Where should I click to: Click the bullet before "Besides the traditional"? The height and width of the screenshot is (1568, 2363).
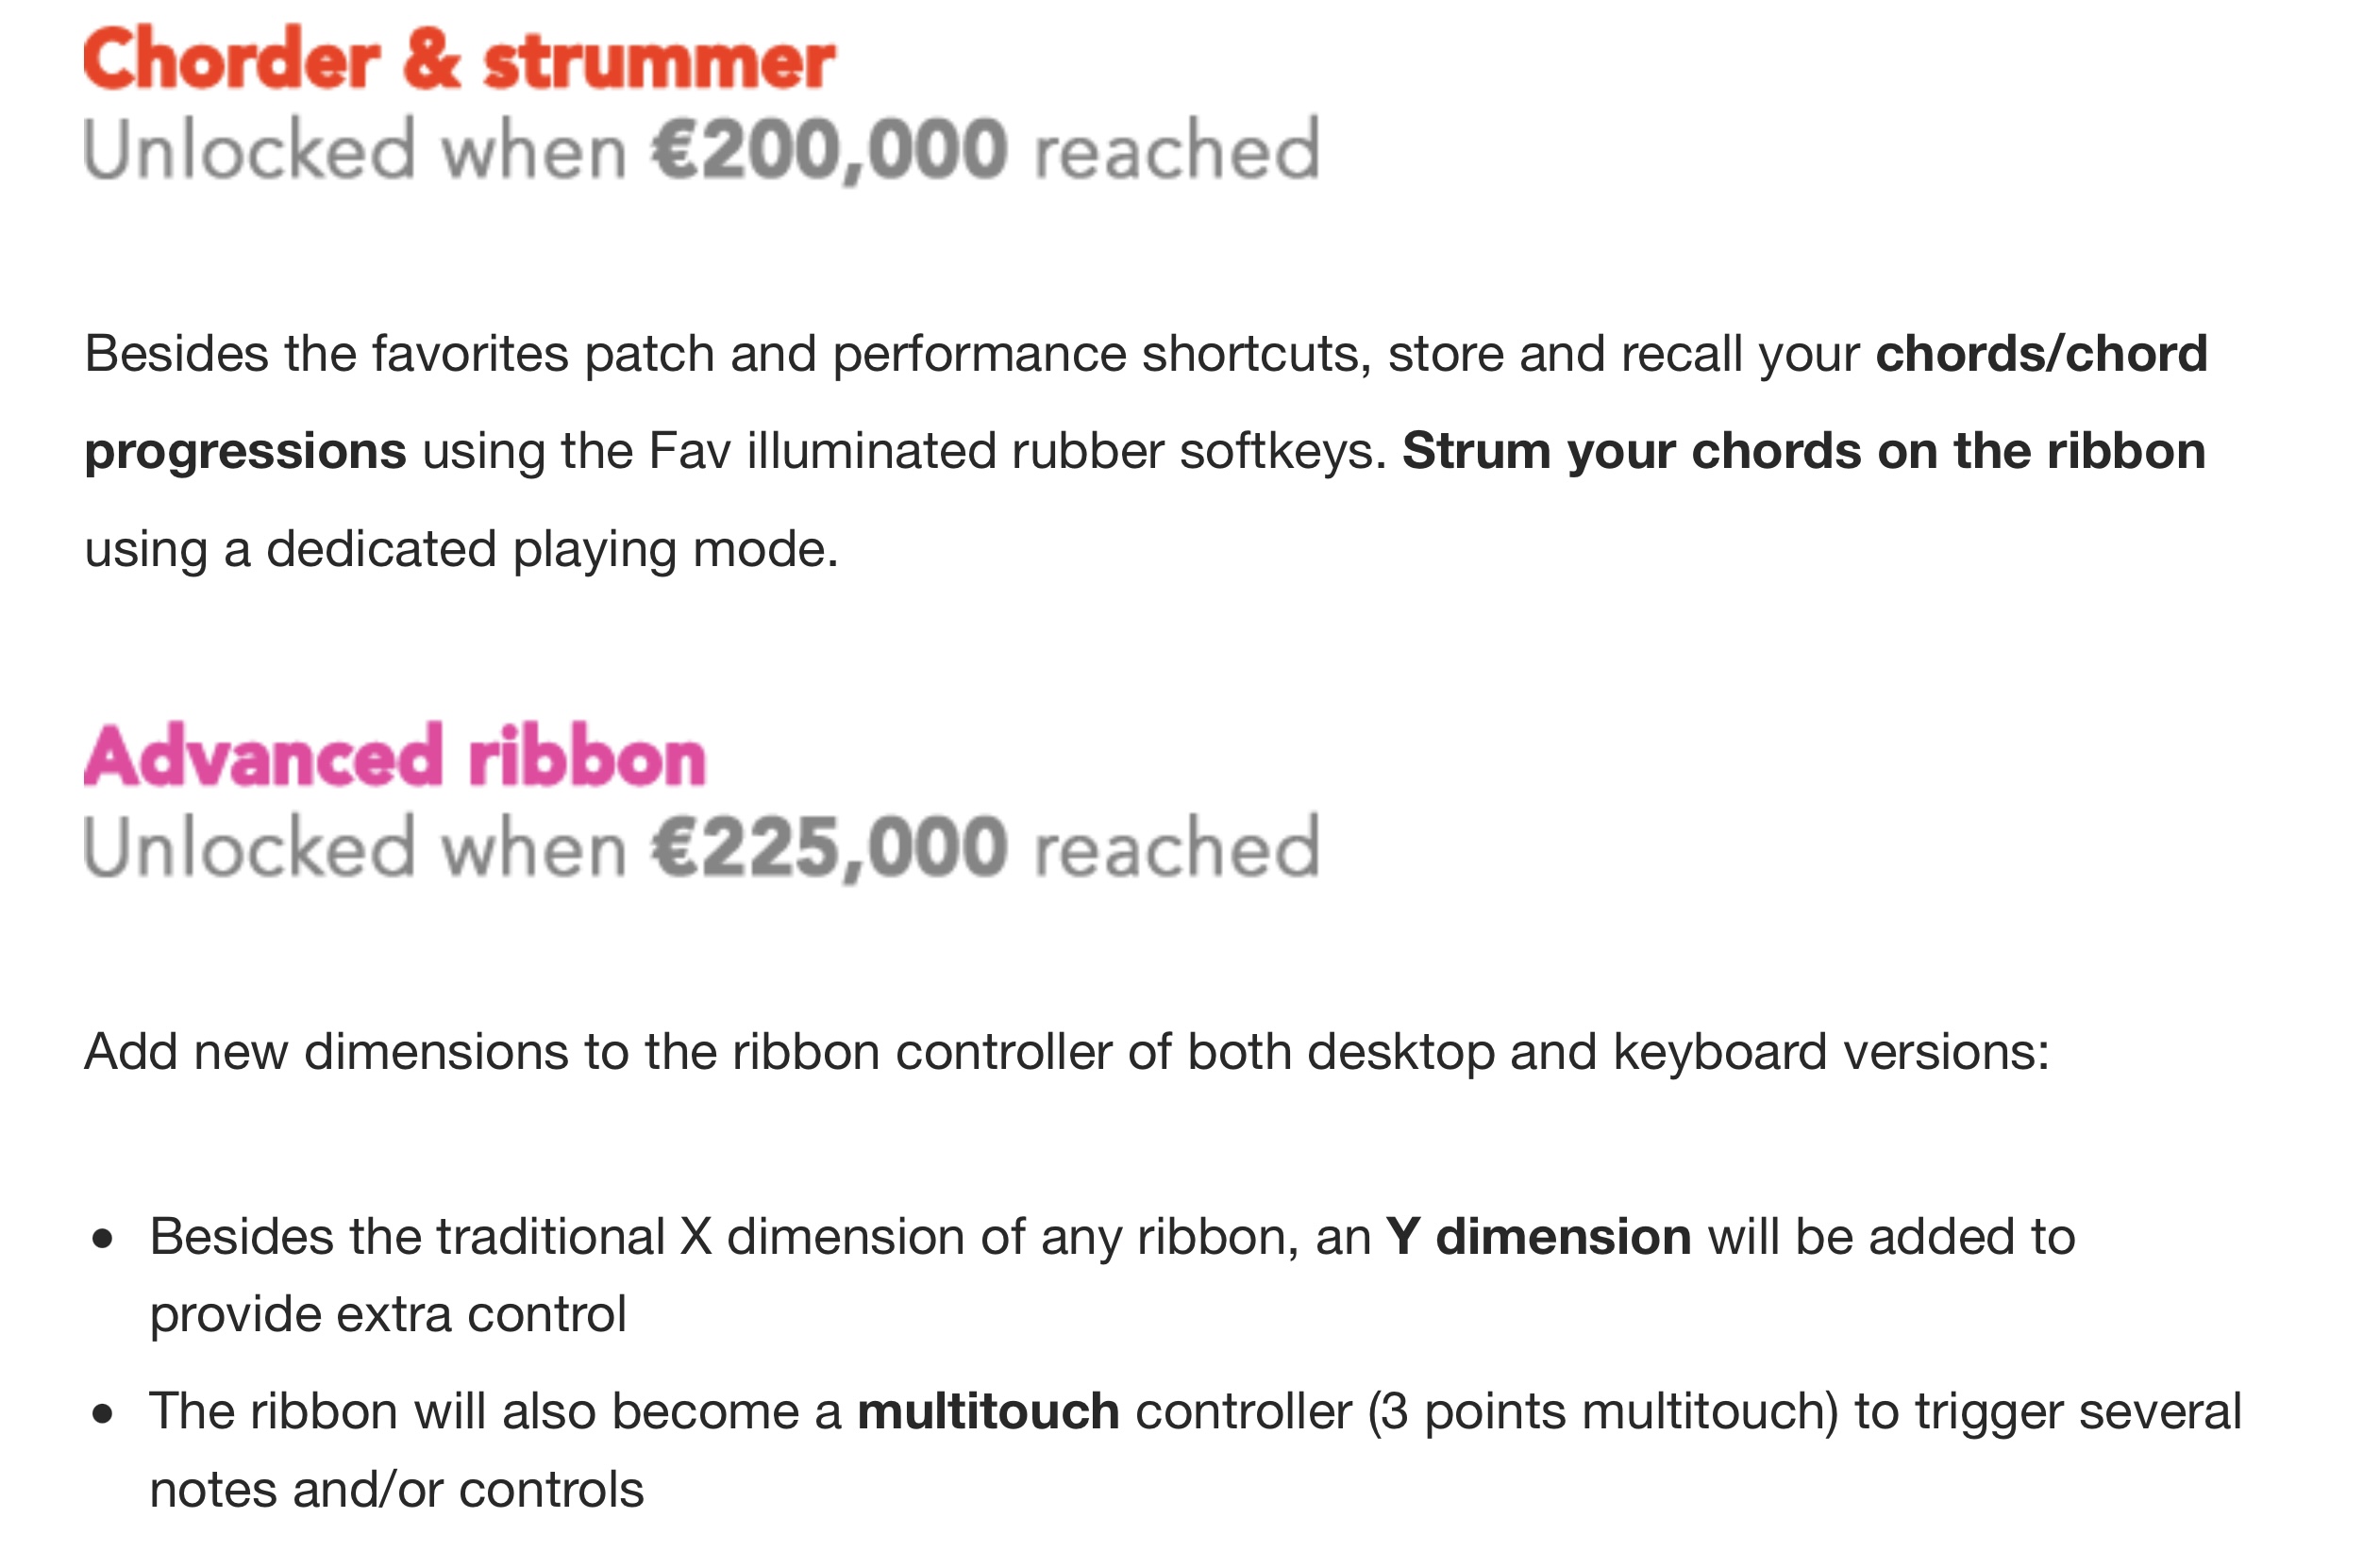(x=102, y=1240)
